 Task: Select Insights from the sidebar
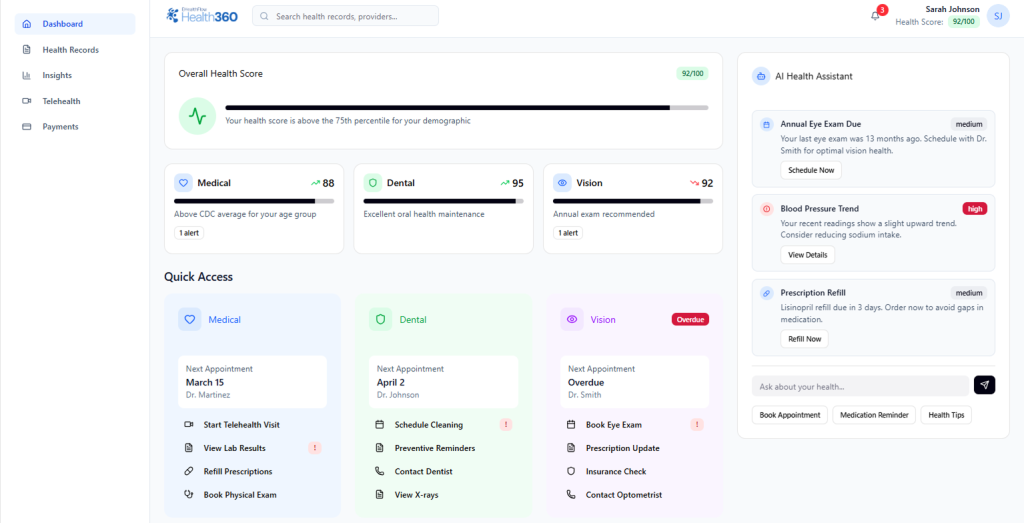pos(57,75)
